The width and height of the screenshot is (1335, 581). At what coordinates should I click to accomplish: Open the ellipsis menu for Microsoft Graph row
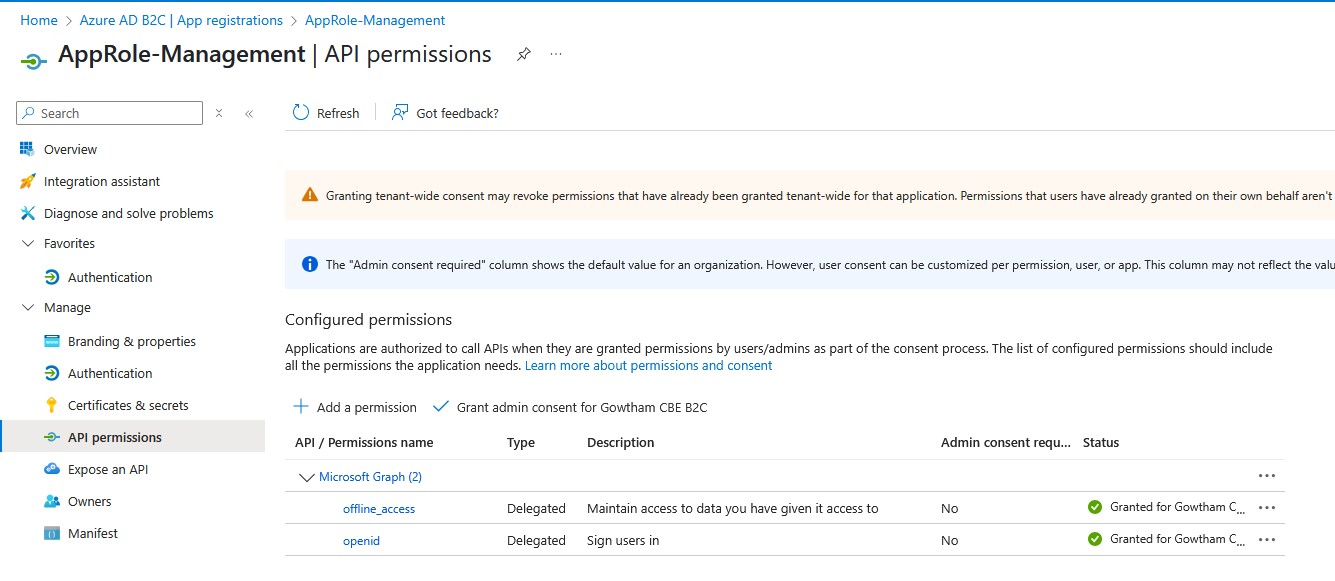pyautogui.click(x=1267, y=476)
